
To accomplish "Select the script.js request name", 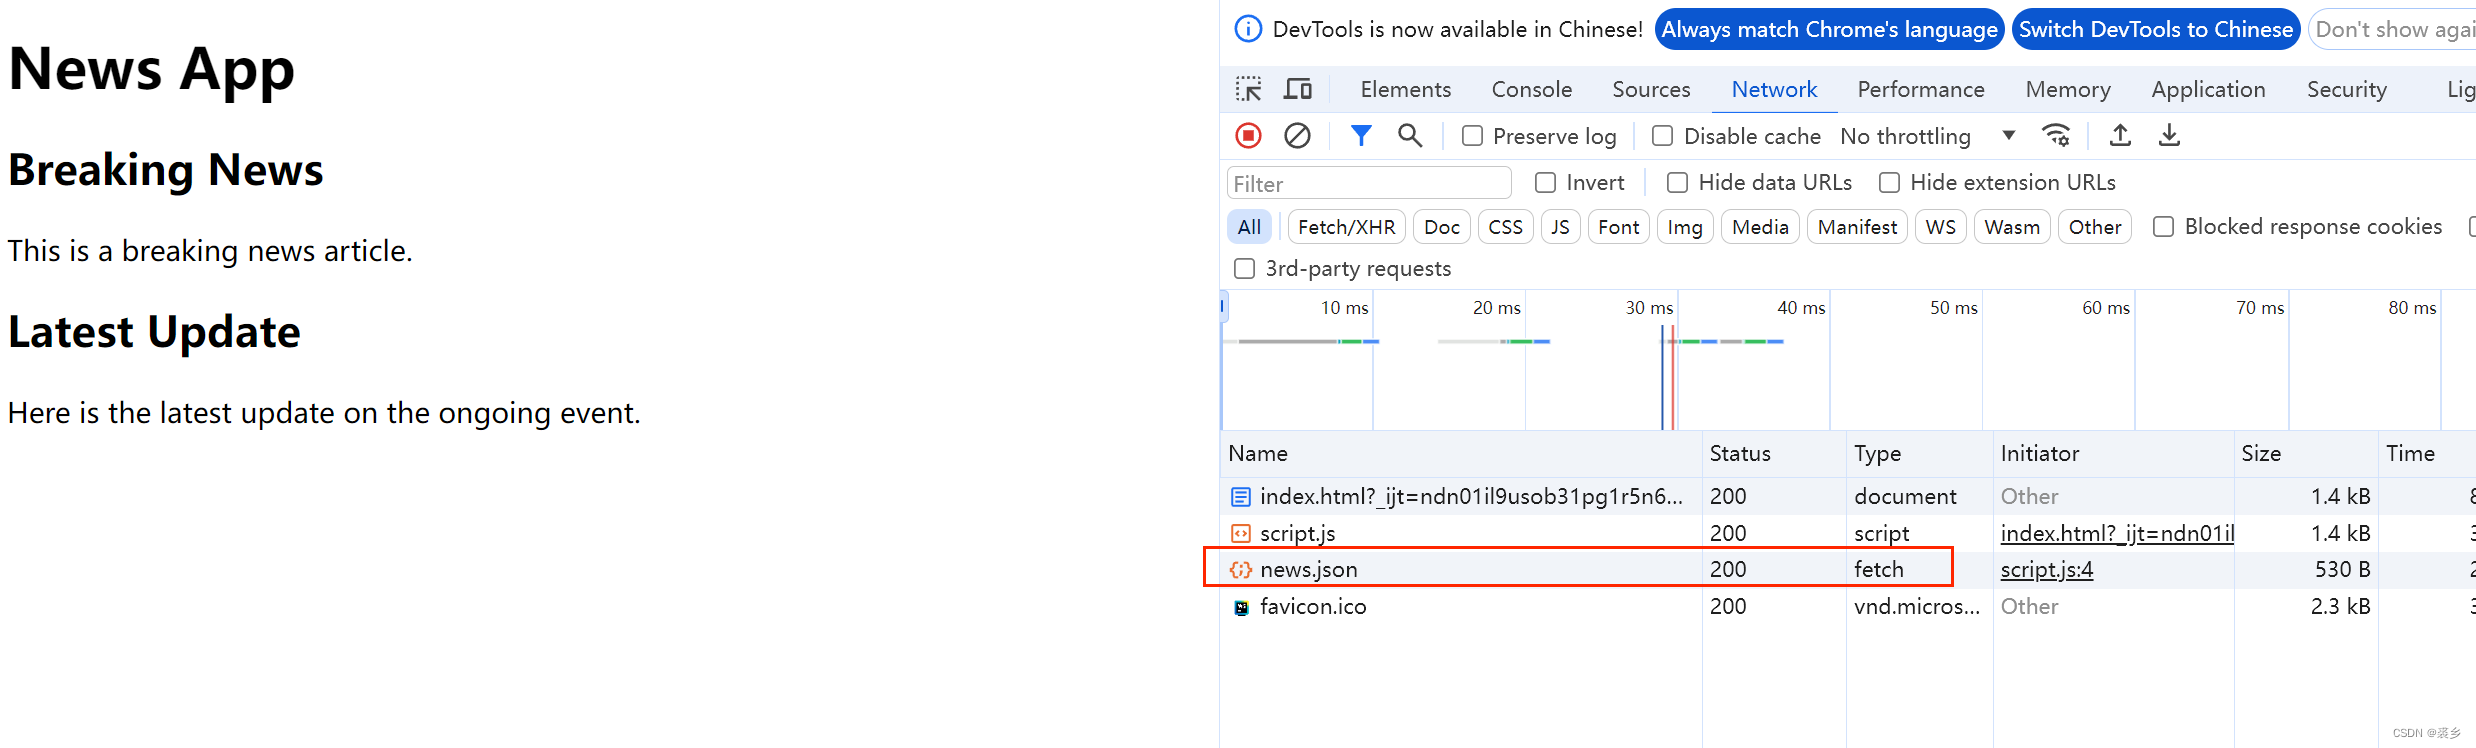I will tap(1297, 534).
